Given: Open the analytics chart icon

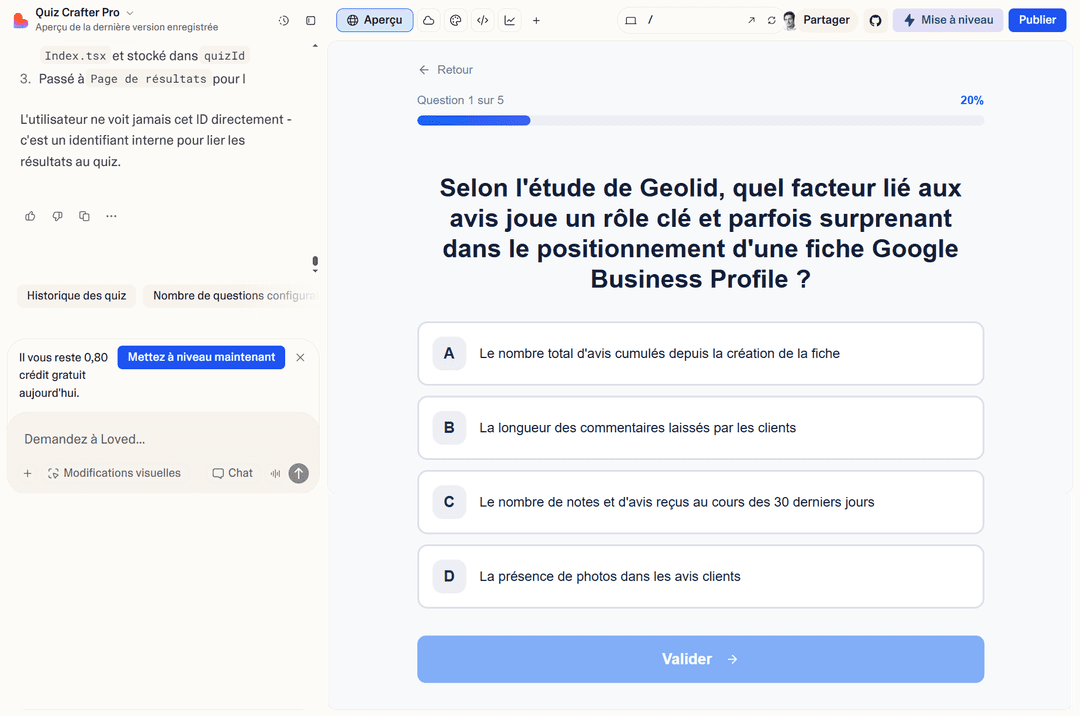Looking at the screenshot, I should pyautogui.click(x=509, y=20).
